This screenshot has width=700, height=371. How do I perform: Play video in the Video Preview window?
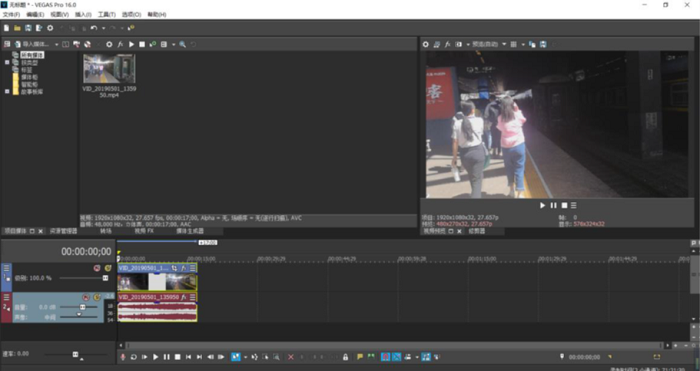coord(542,205)
